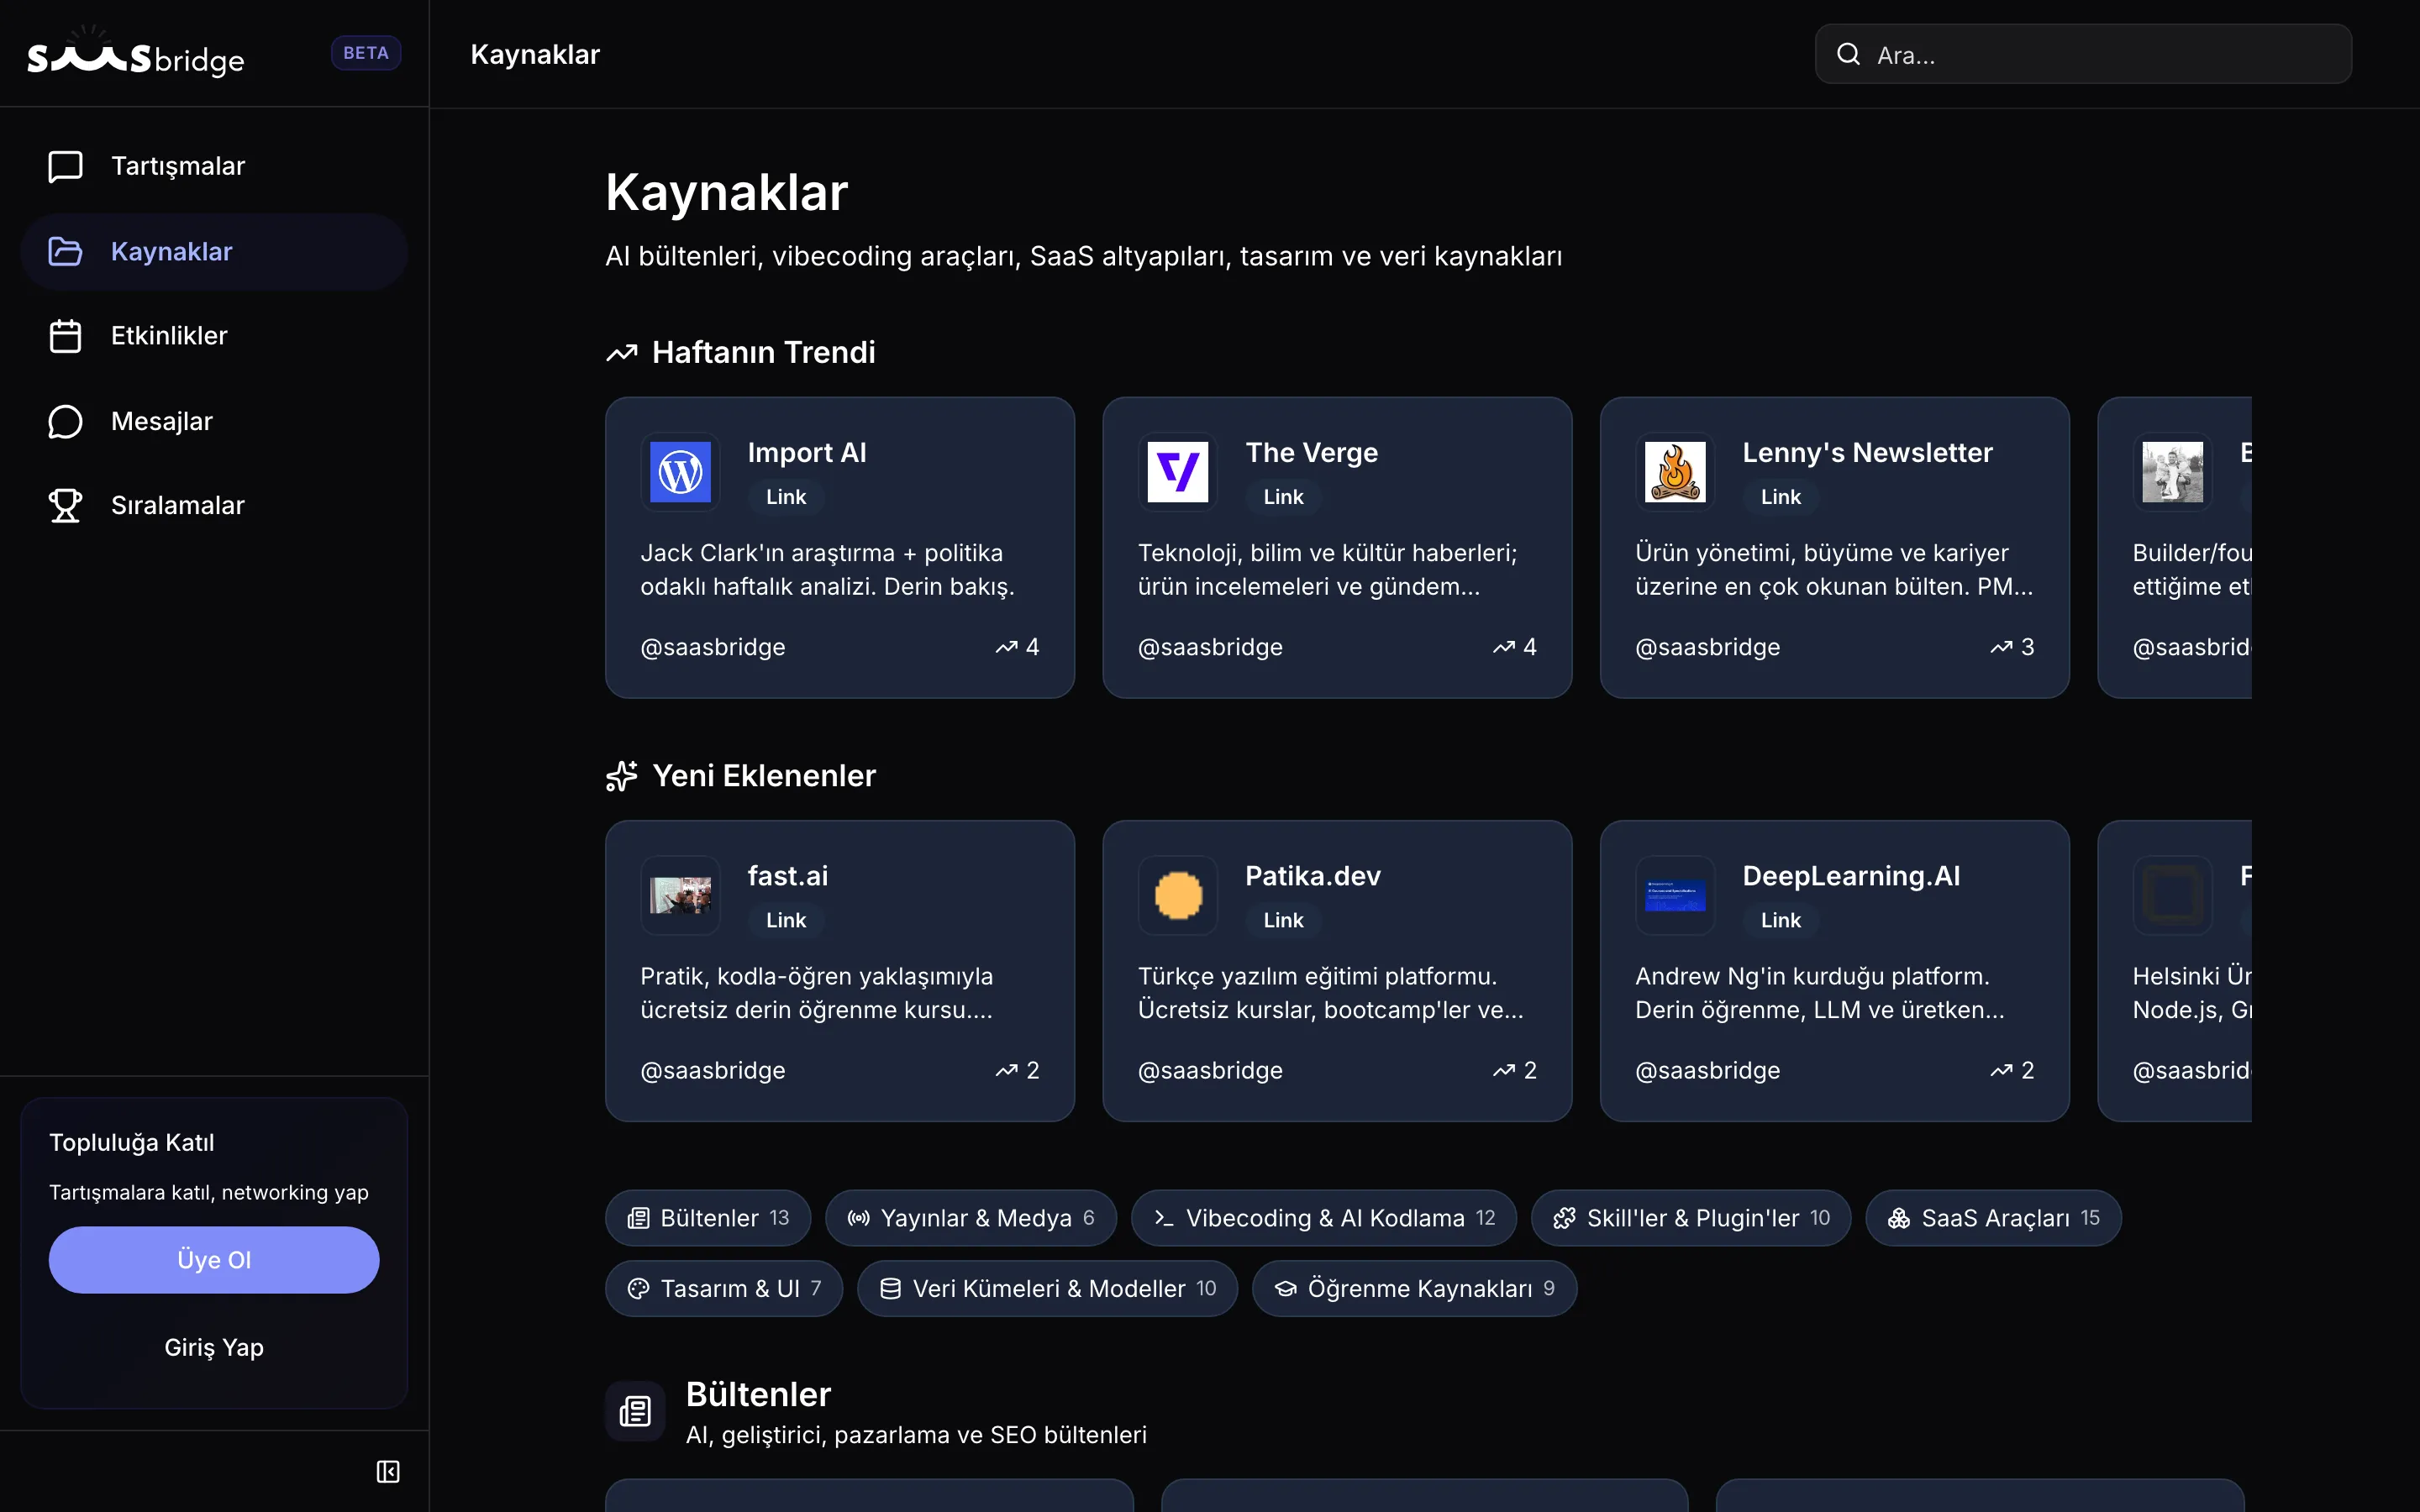Screen dimensions: 2420x1512
Task: Filter by Bültenler category
Action: pos(708,1218)
